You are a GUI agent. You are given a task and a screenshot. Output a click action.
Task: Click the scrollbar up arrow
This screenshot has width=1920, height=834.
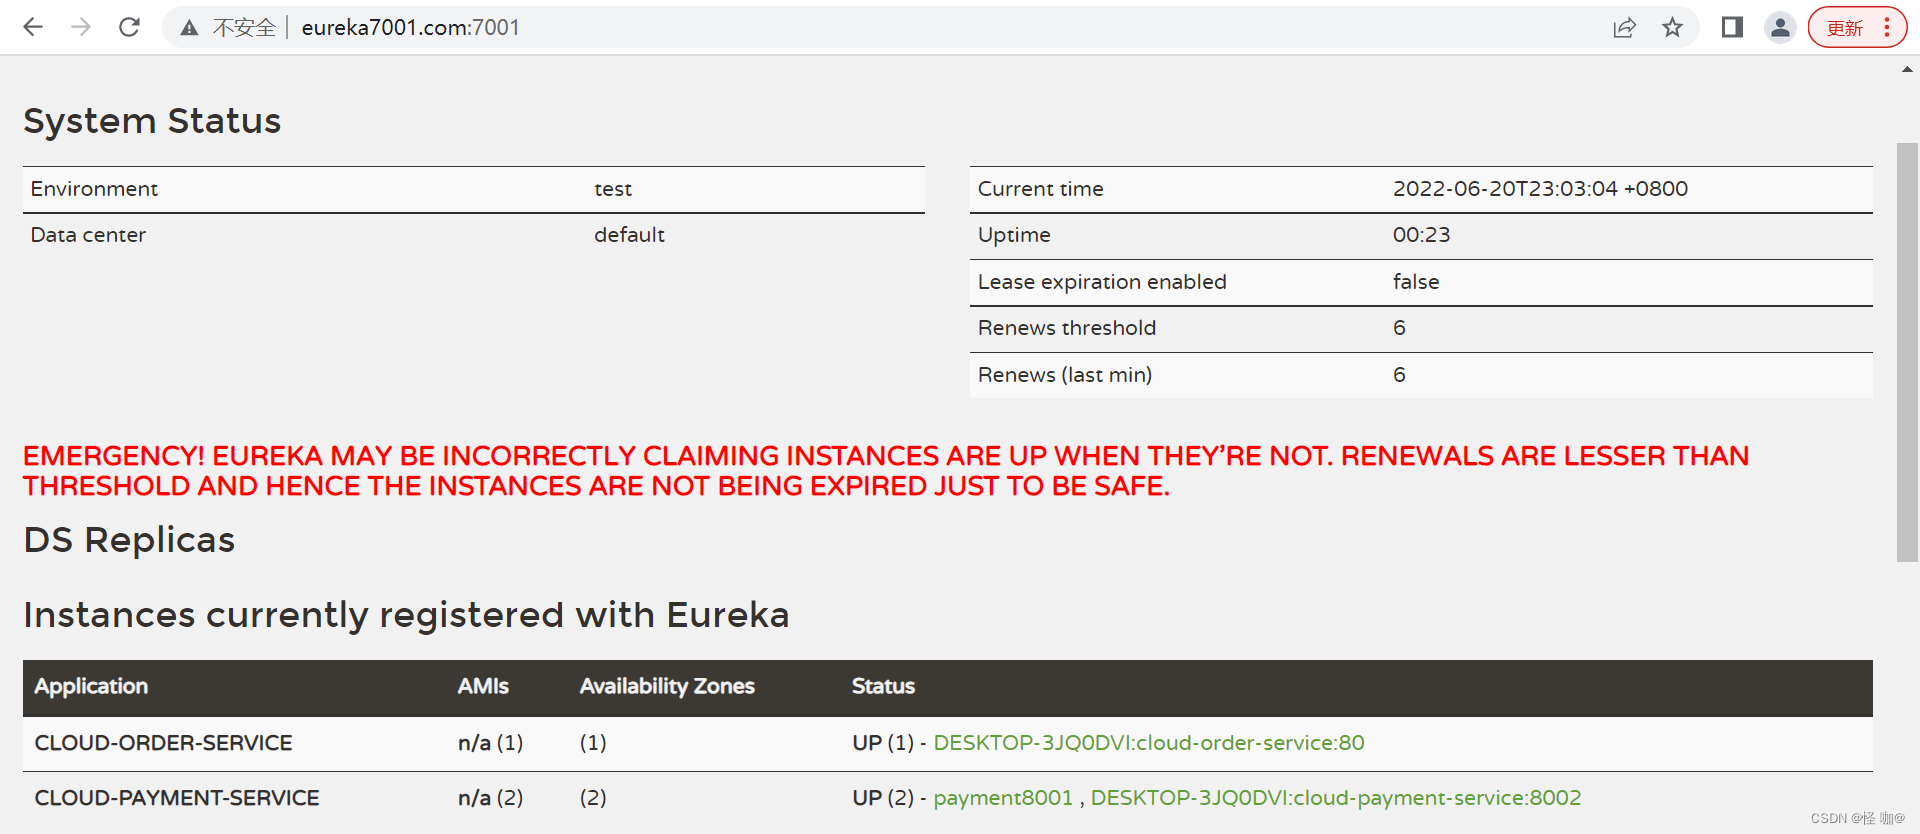1907,70
